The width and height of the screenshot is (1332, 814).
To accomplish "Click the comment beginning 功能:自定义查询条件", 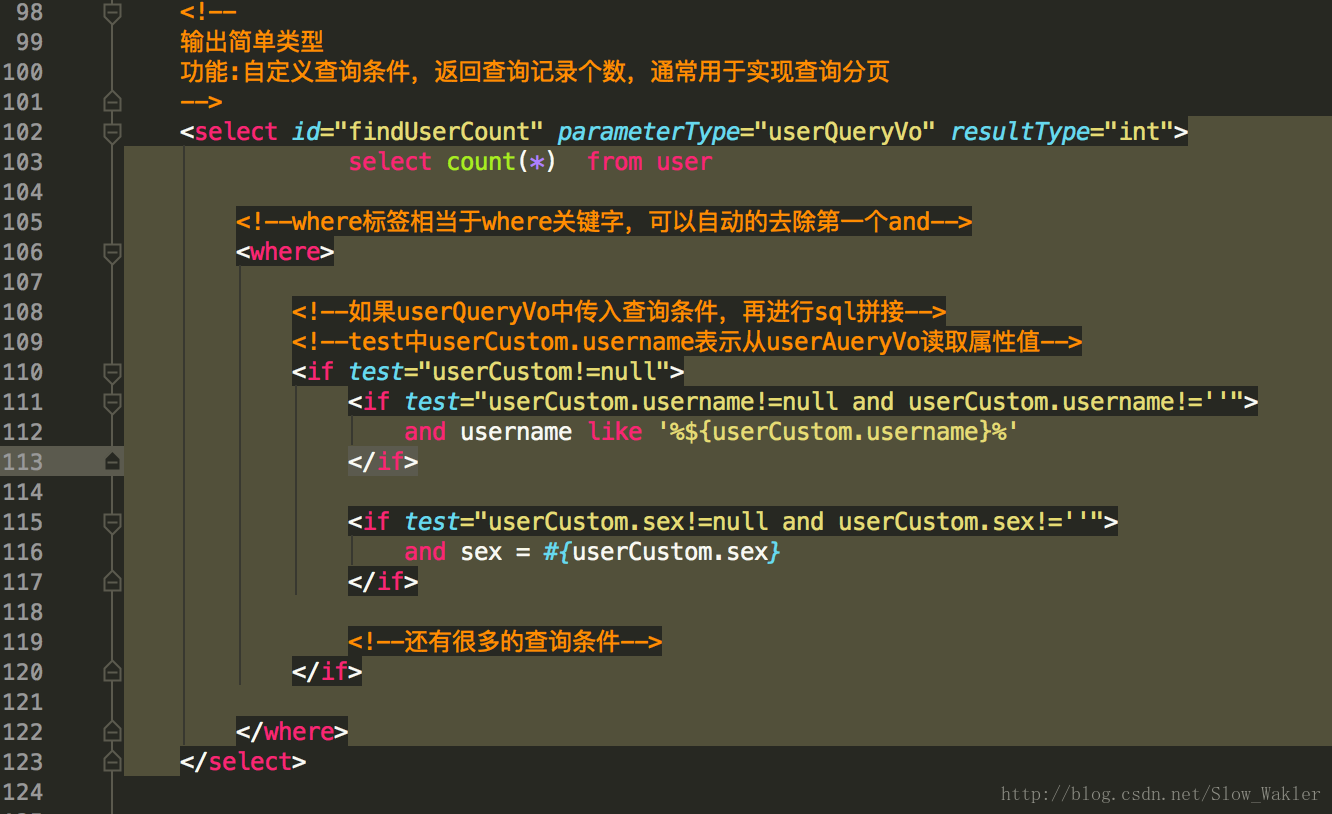I will (535, 72).
